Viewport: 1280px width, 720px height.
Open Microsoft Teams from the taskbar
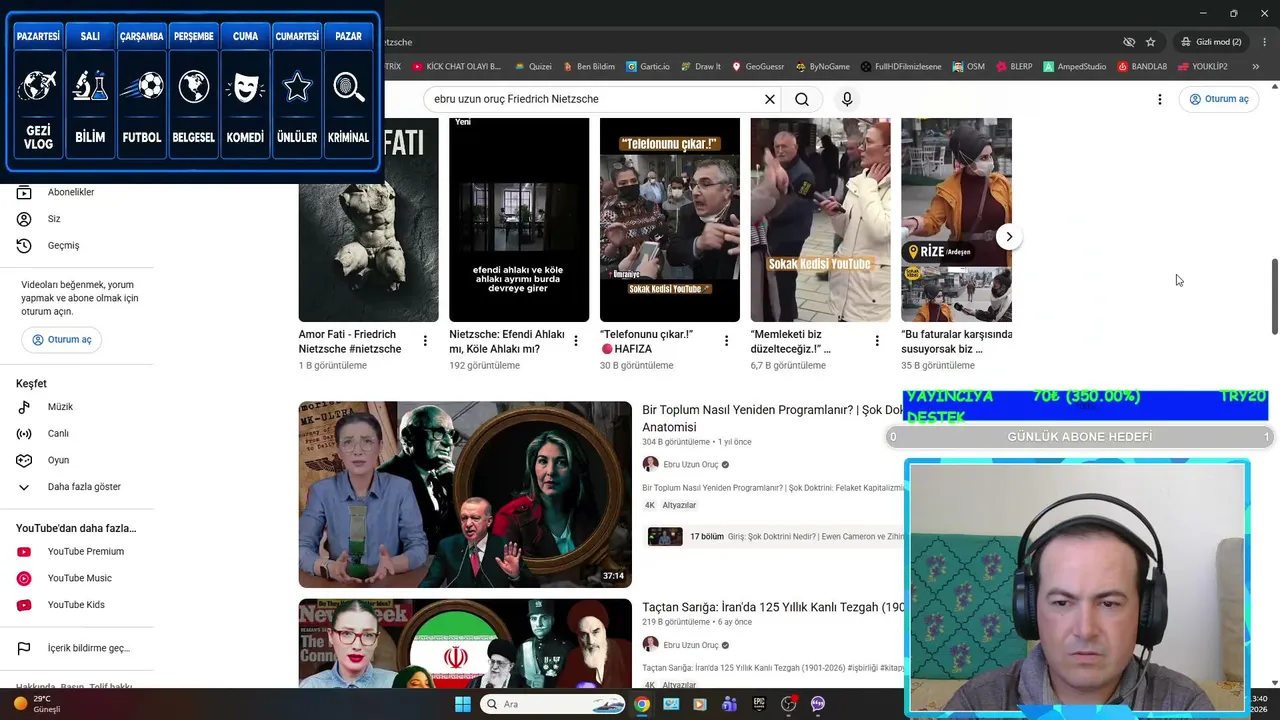click(x=729, y=704)
